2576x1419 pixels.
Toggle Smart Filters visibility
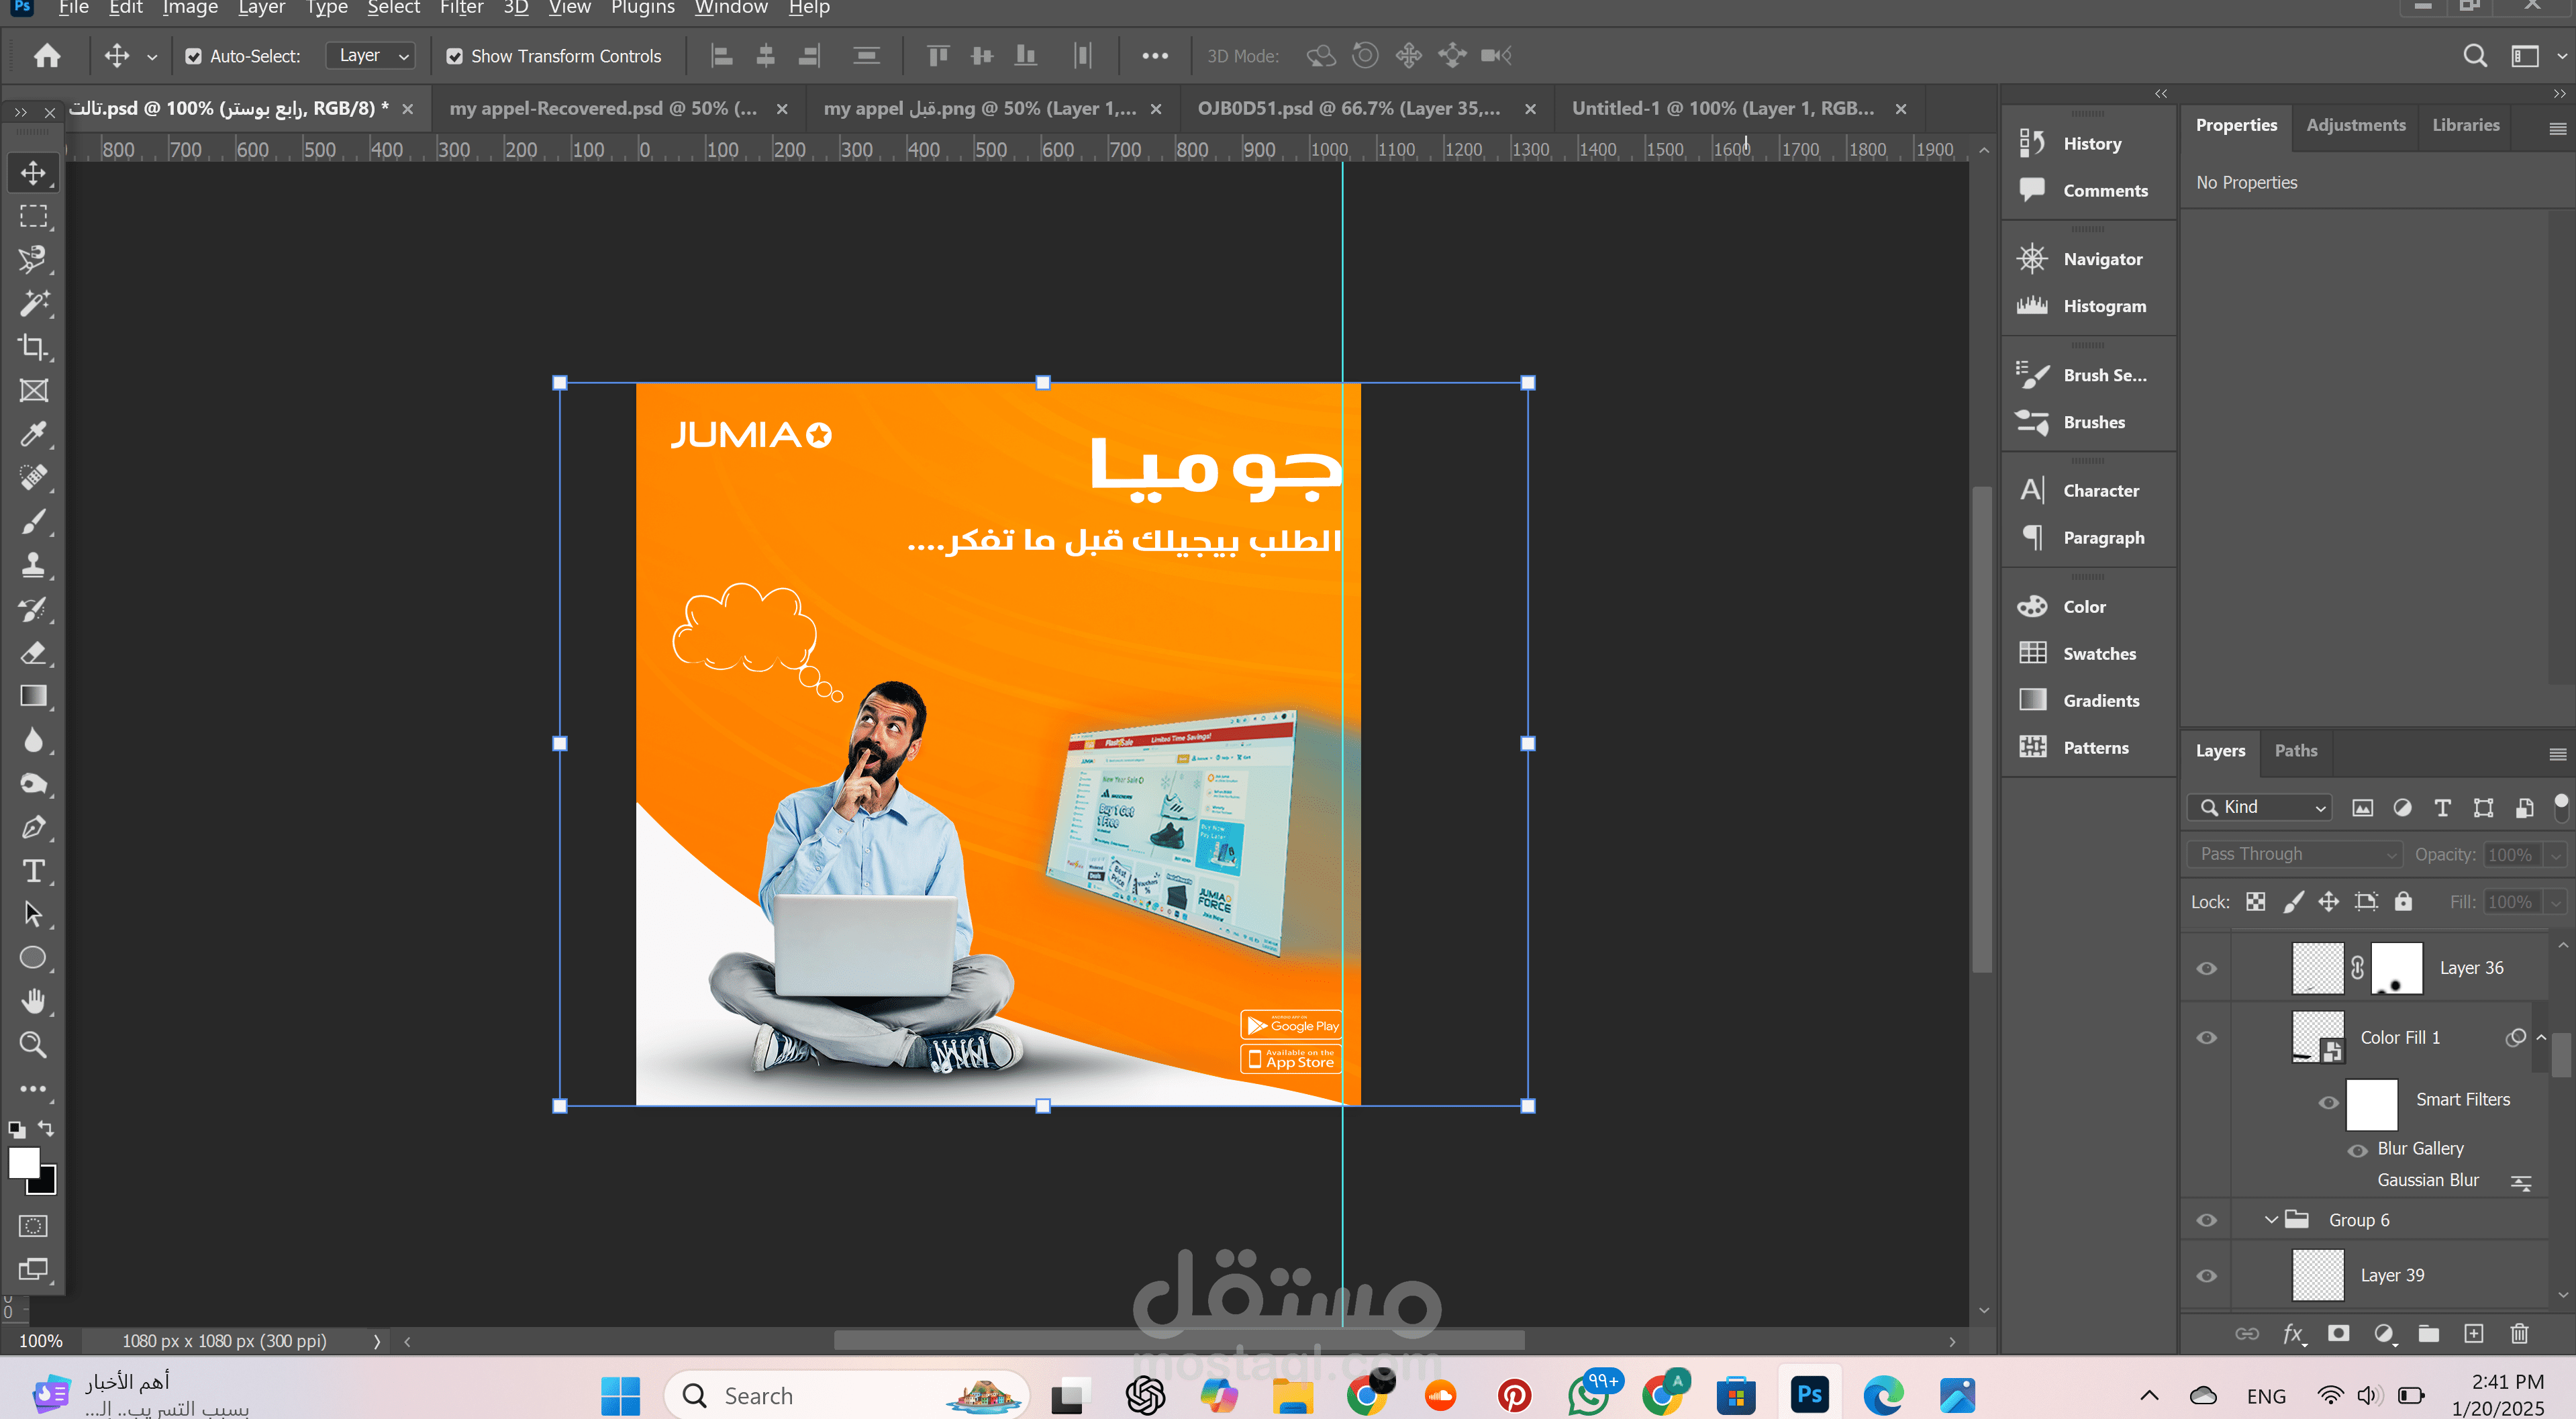(x=2328, y=1102)
